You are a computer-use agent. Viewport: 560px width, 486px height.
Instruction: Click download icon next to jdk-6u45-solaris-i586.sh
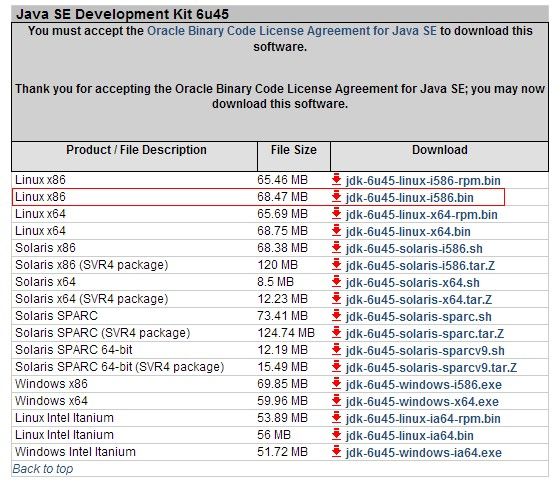336,248
